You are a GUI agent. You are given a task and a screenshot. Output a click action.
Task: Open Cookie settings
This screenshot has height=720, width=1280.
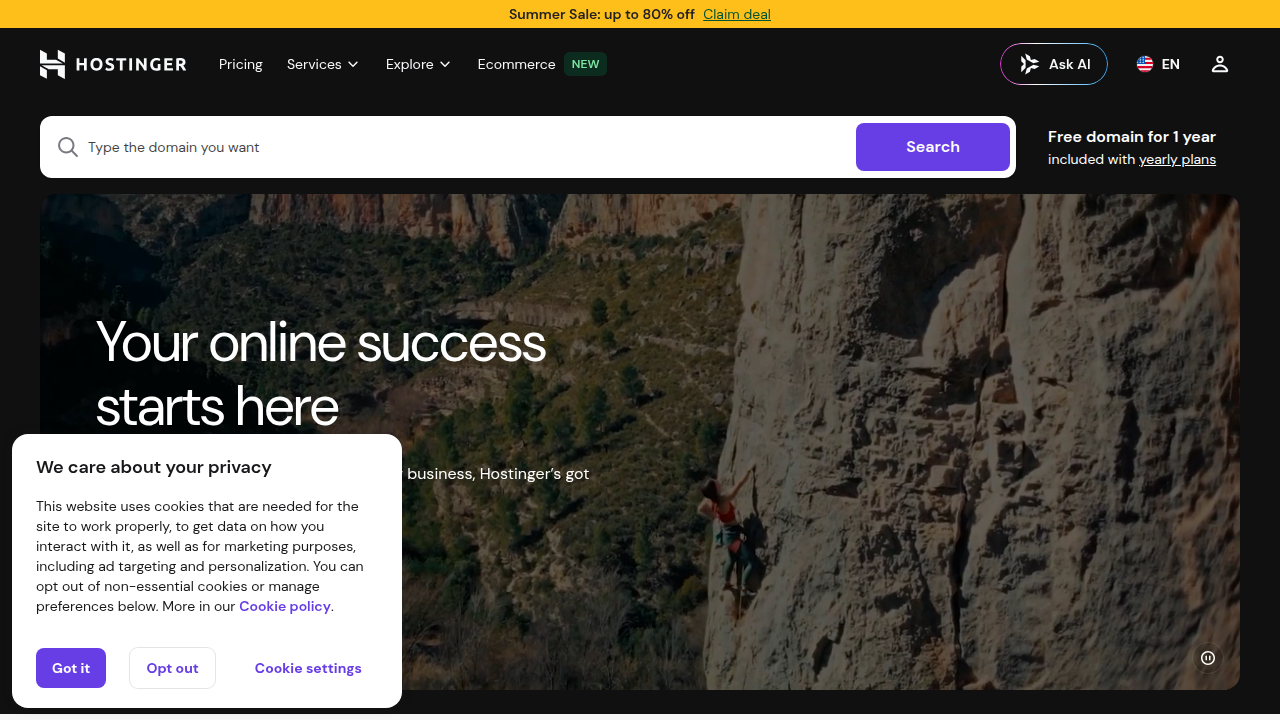pos(308,668)
